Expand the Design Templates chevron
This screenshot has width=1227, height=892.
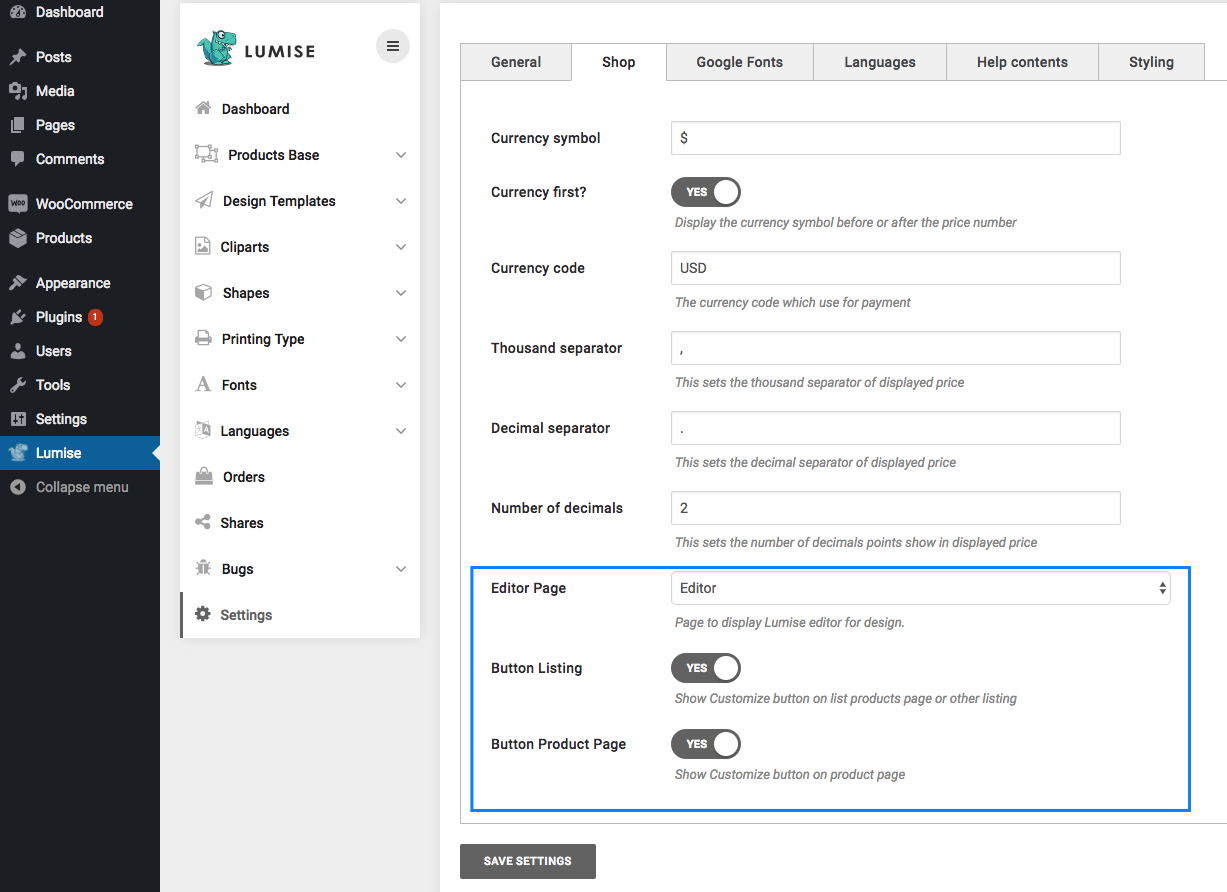pyautogui.click(x=401, y=201)
